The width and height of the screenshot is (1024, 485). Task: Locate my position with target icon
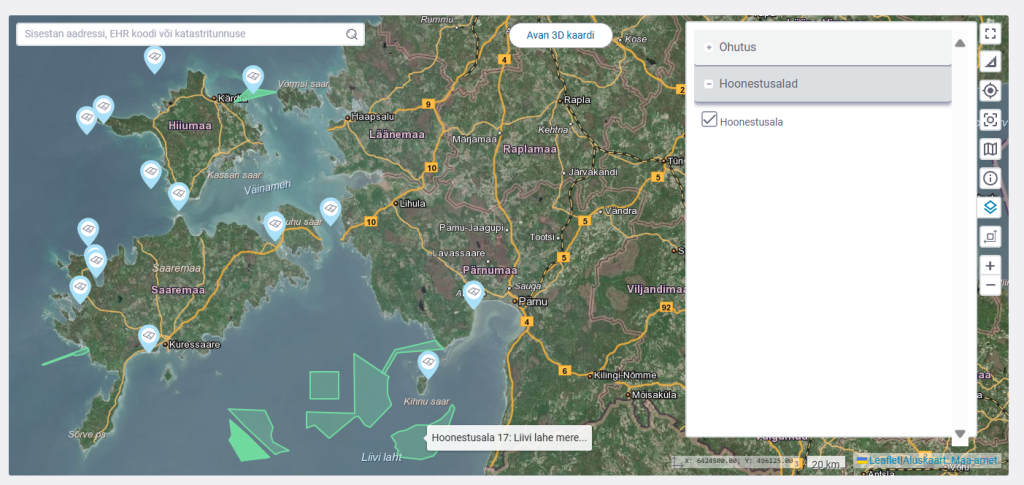(990, 91)
